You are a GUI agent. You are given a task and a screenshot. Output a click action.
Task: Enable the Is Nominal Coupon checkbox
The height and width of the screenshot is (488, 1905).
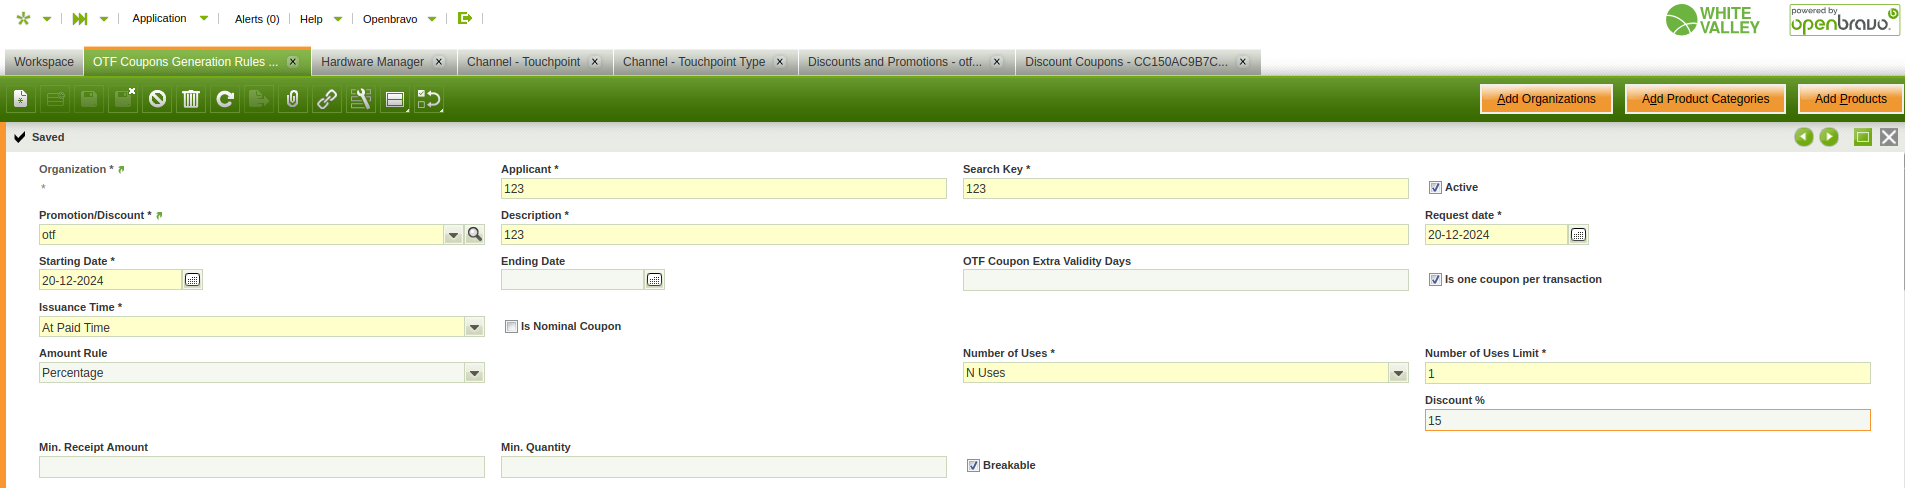[x=511, y=326]
